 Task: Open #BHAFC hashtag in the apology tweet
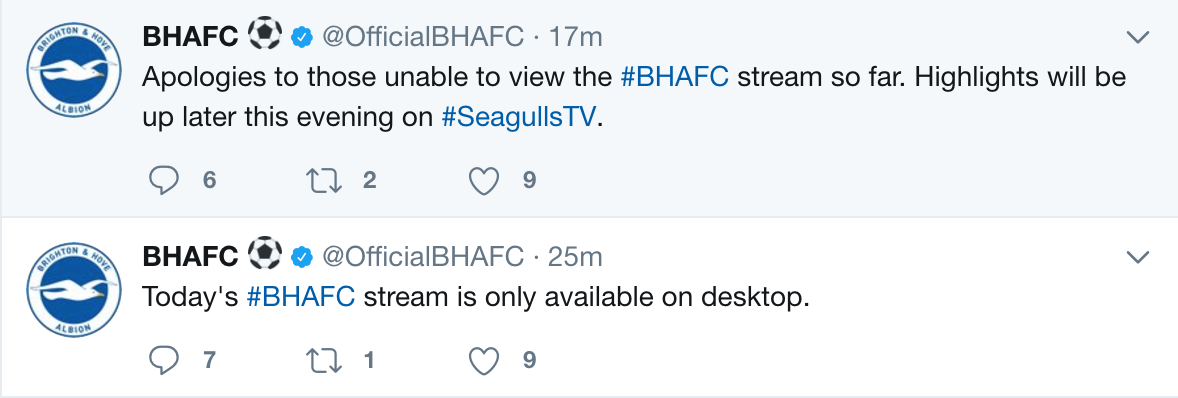click(x=675, y=77)
